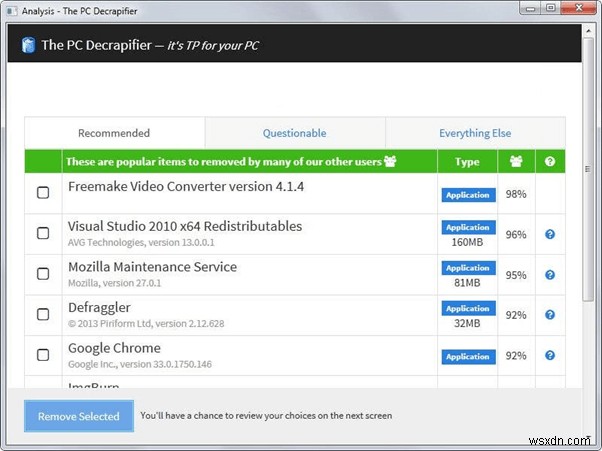Open help icon for Mozilla Maintenance Service

(550, 275)
